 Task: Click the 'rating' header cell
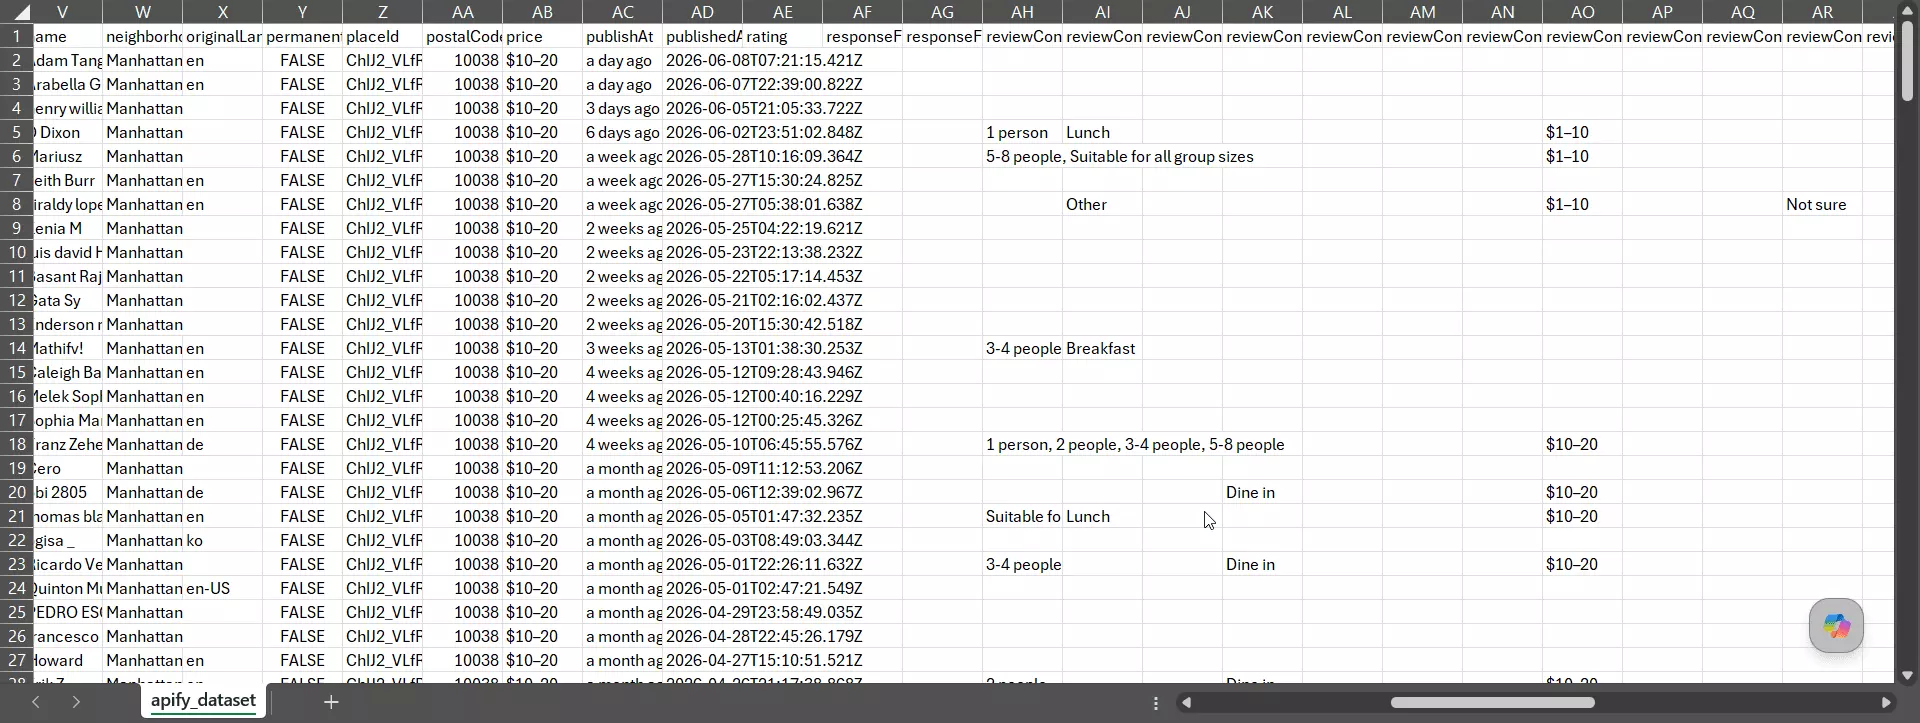(x=783, y=36)
